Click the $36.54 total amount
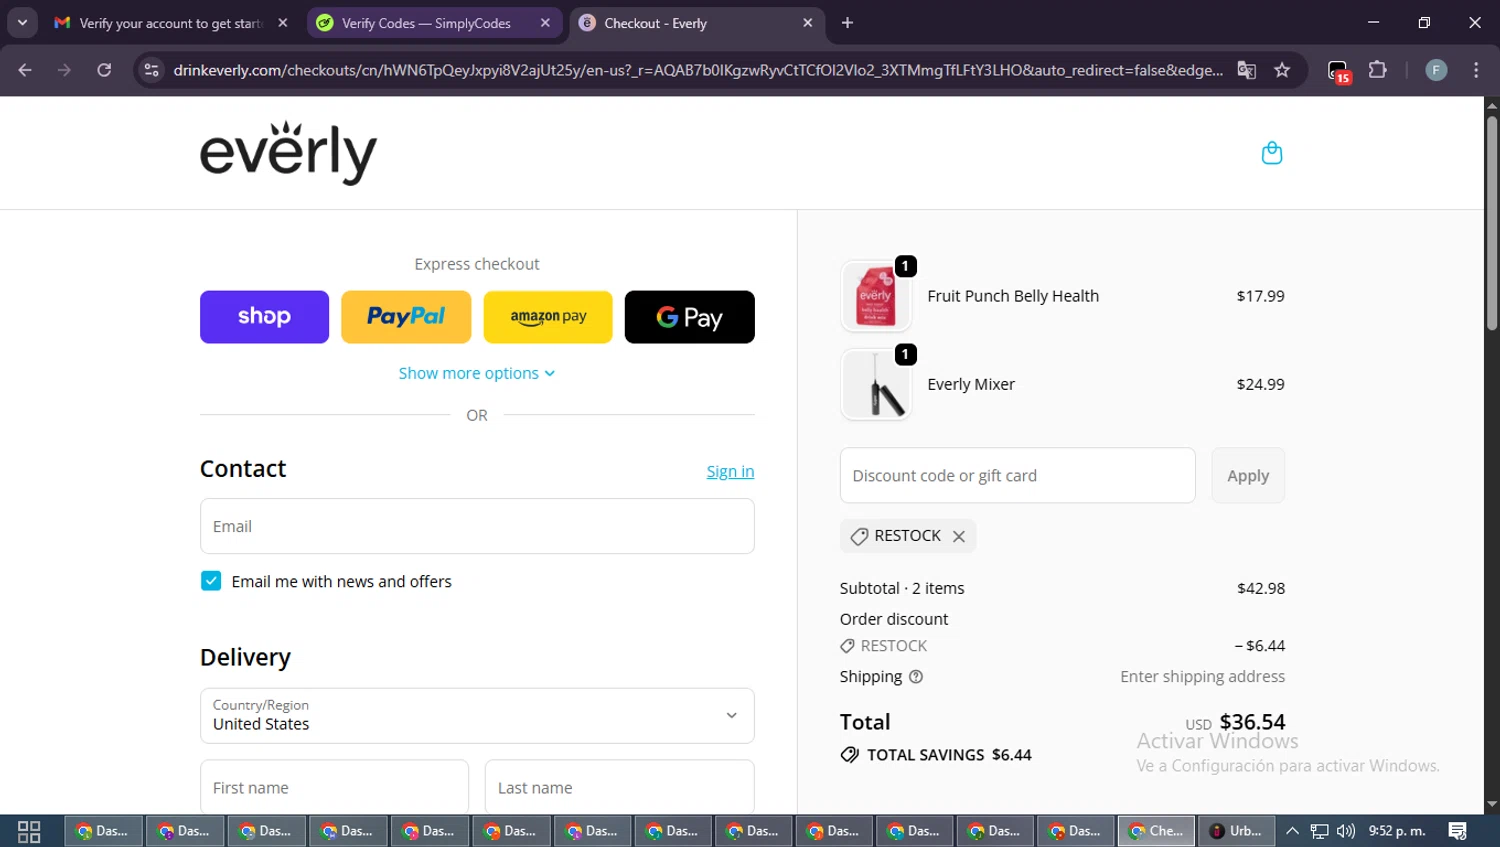This screenshot has height=847, width=1500. [x=1252, y=722]
